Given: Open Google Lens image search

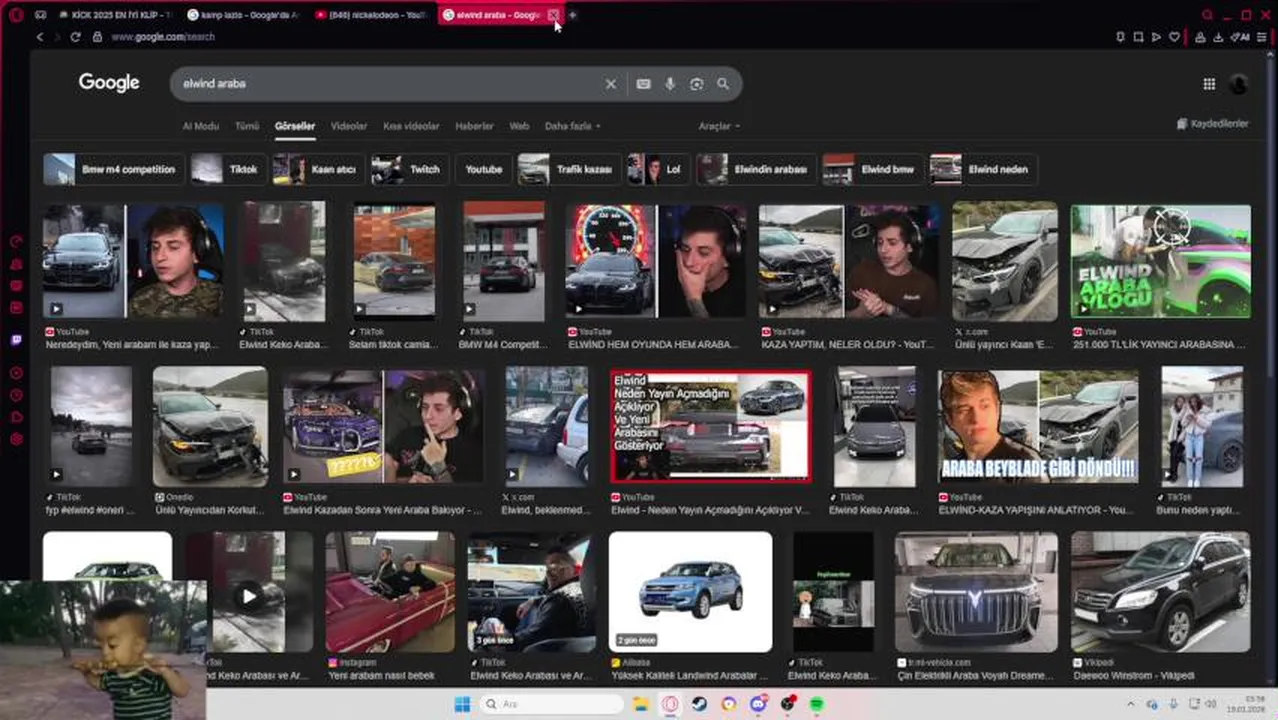Looking at the screenshot, I should [697, 84].
